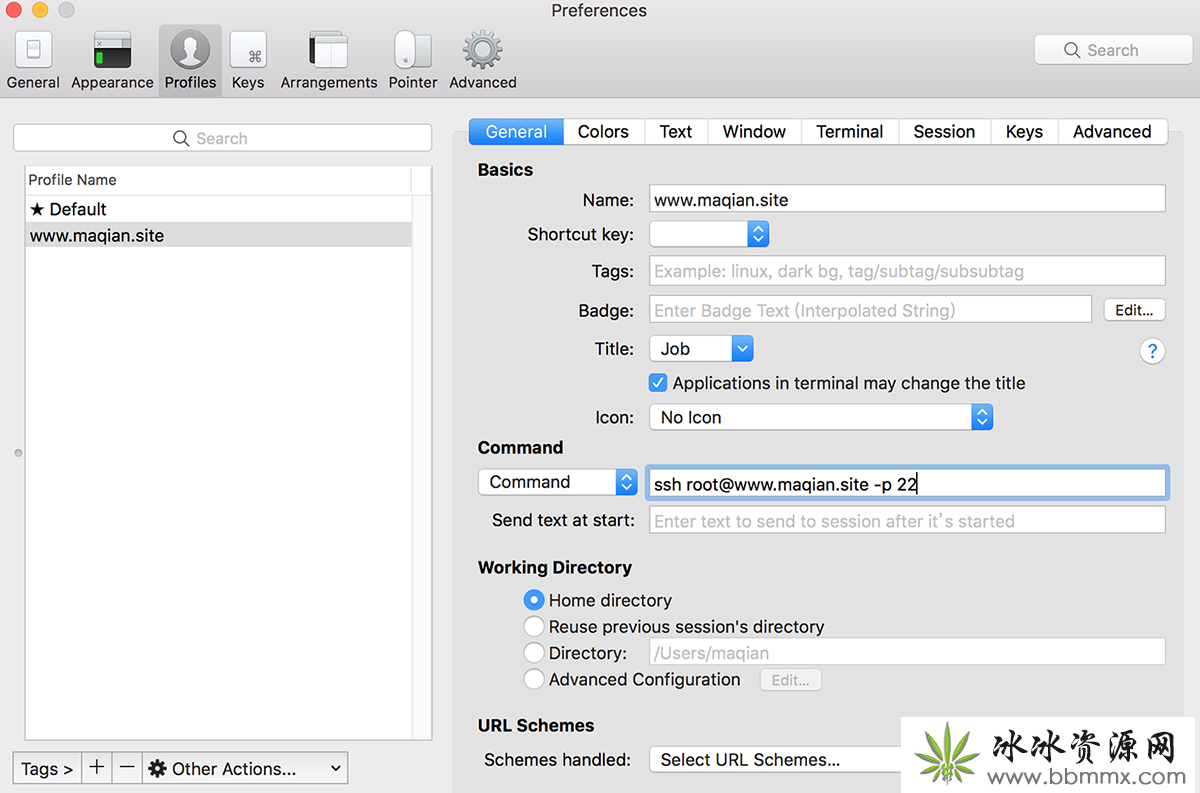Open the Advanced gear icon in toolbar
This screenshot has width=1200, height=793.
pos(483,60)
